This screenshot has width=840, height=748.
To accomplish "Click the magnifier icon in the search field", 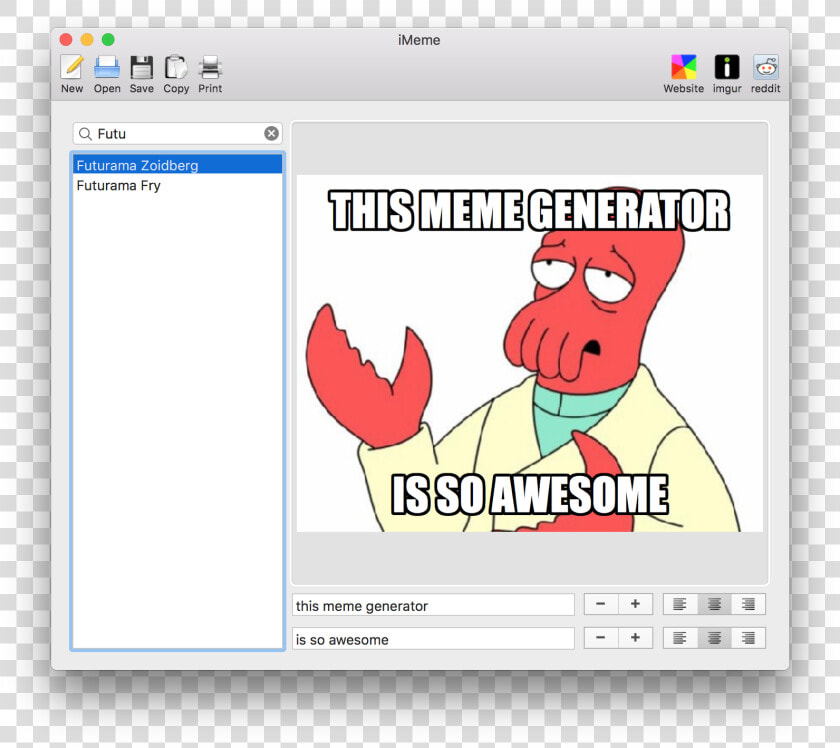I will [85, 133].
